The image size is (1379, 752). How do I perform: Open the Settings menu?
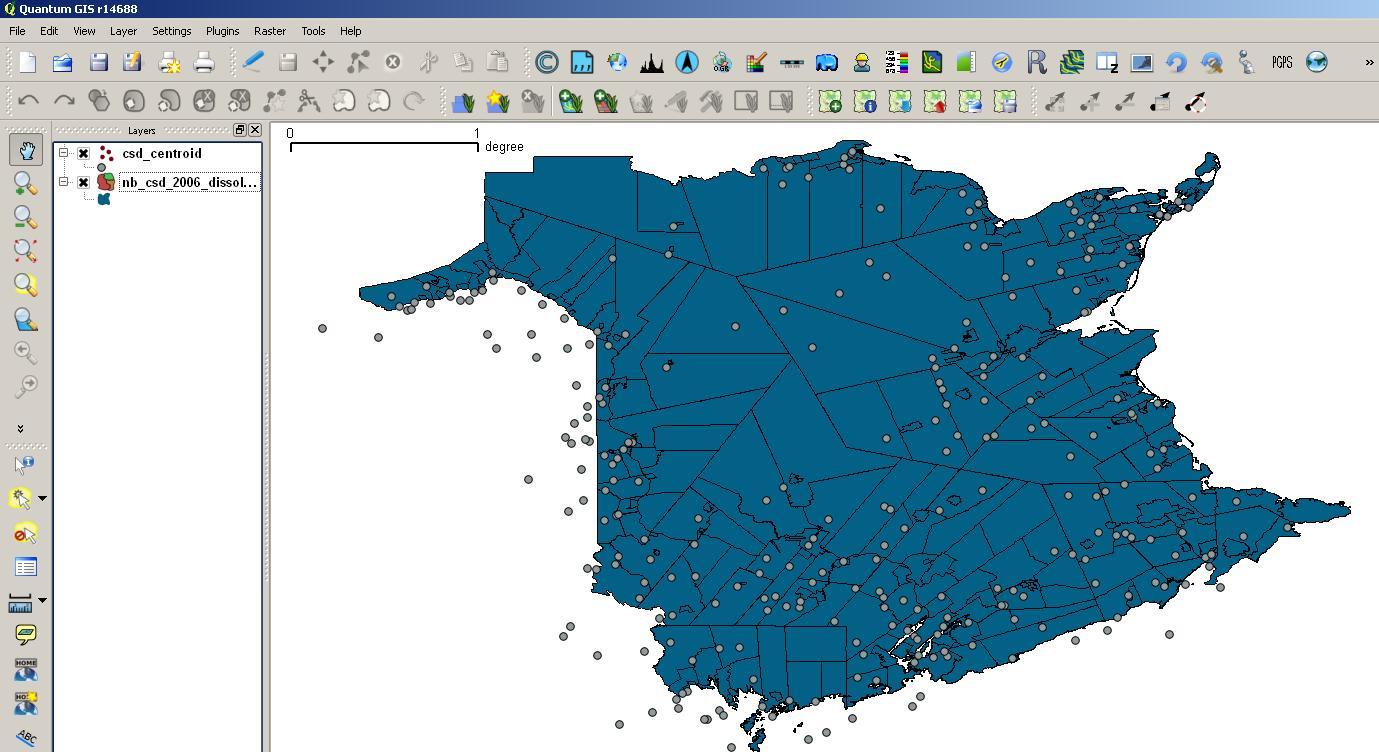171,31
